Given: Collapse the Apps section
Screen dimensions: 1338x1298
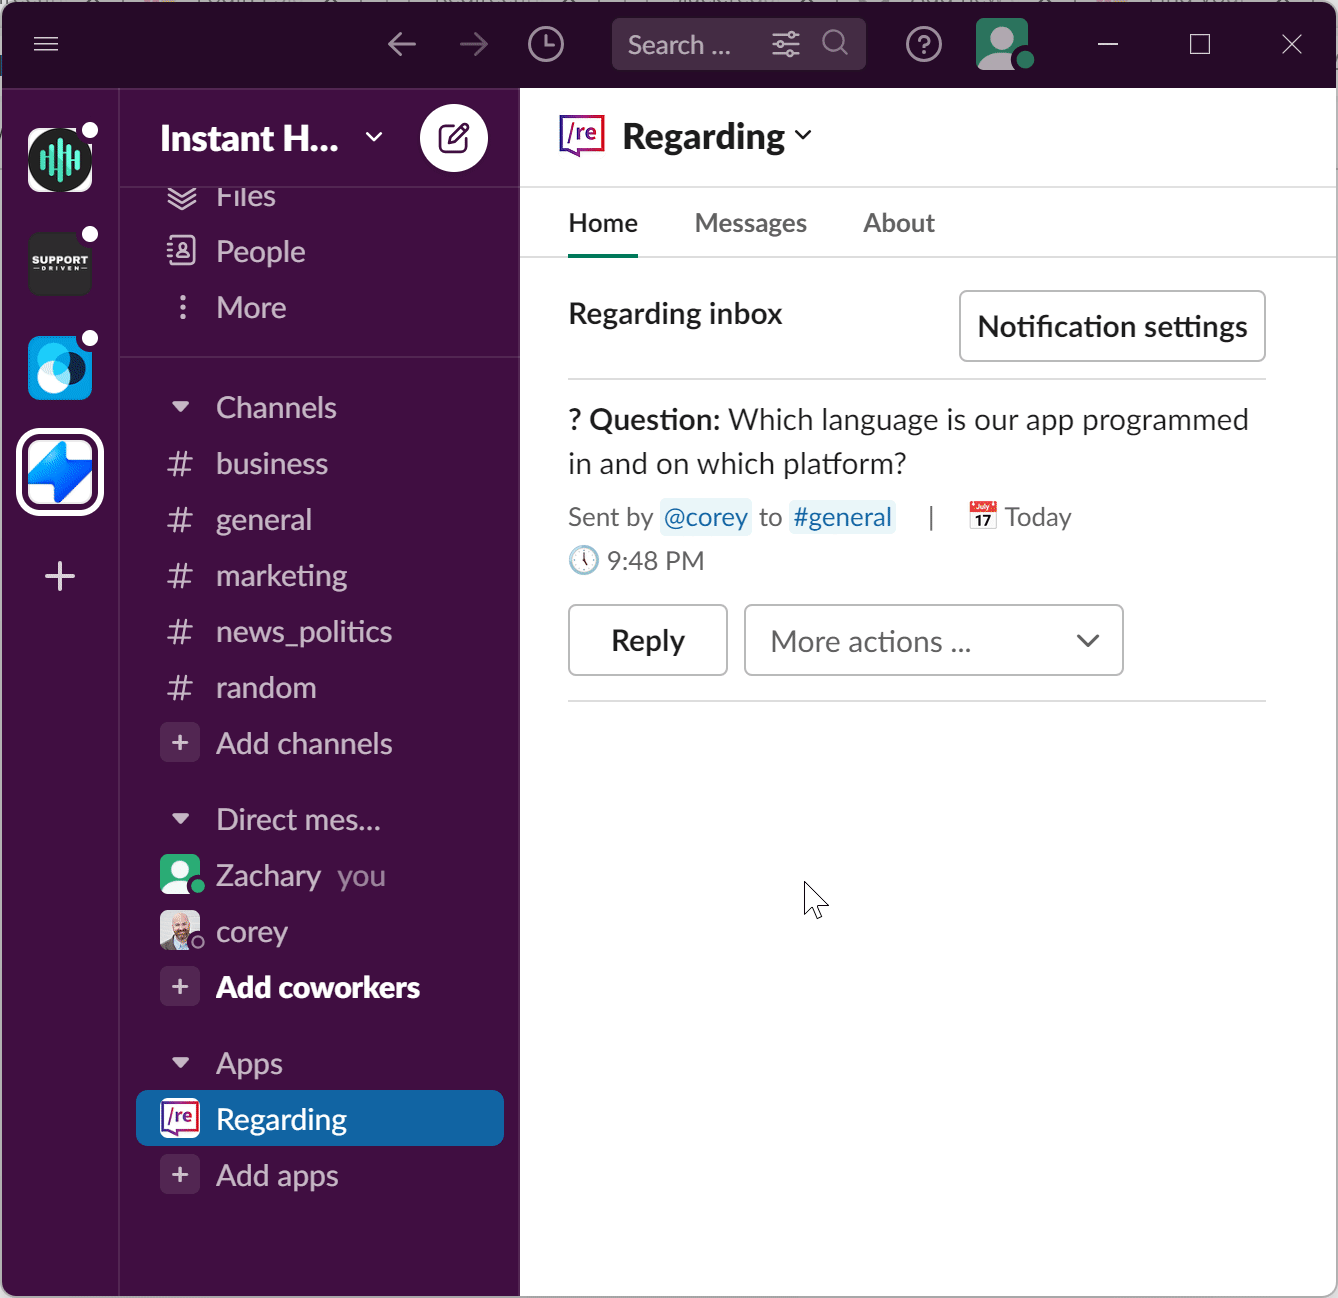Looking at the screenshot, I should coord(181,1063).
